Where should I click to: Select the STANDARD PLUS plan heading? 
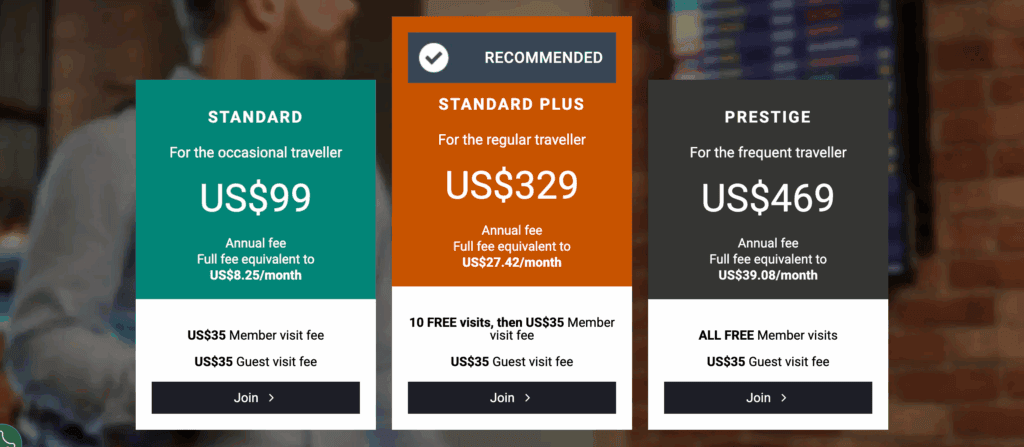(x=511, y=104)
